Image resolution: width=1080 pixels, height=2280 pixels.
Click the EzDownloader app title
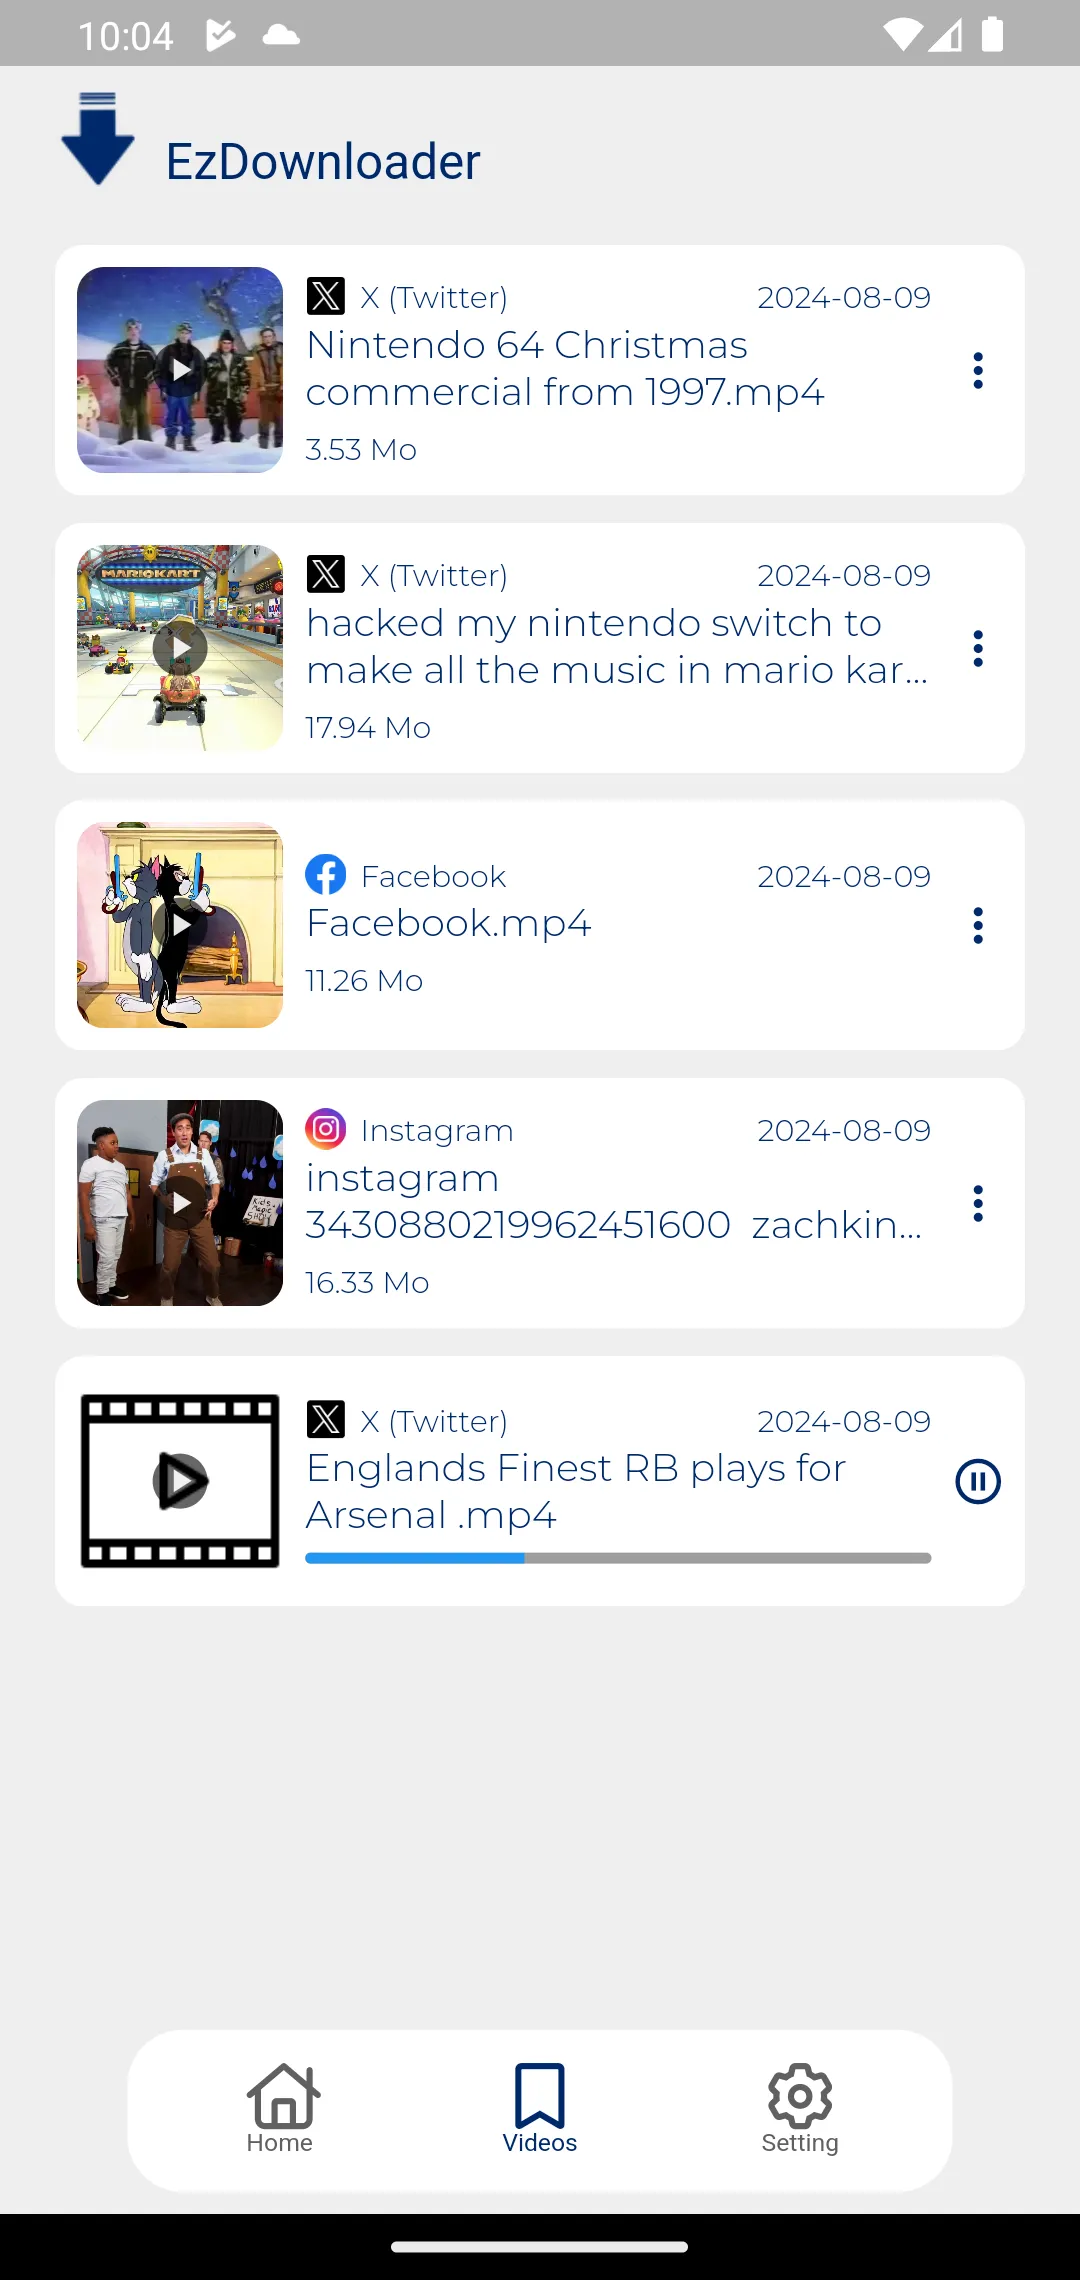(323, 161)
